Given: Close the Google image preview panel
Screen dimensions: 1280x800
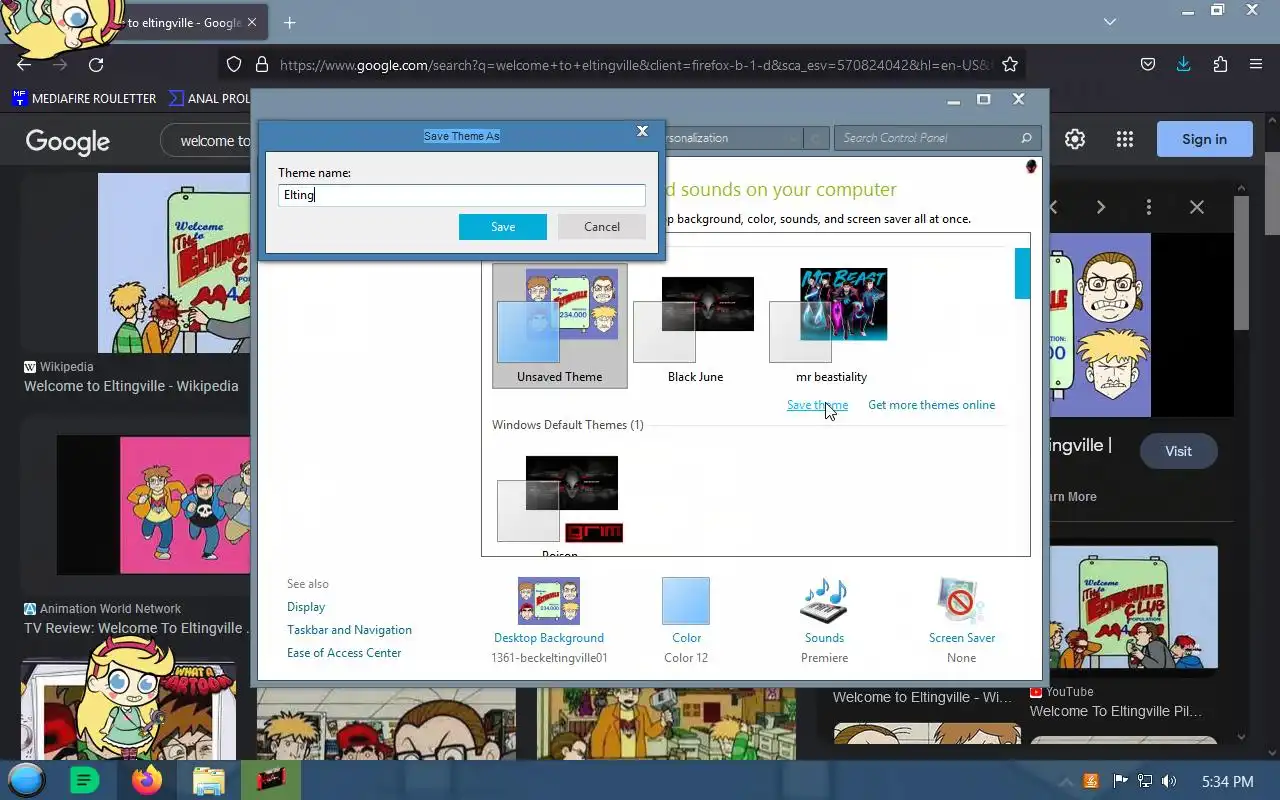Looking at the screenshot, I should tap(1197, 207).
